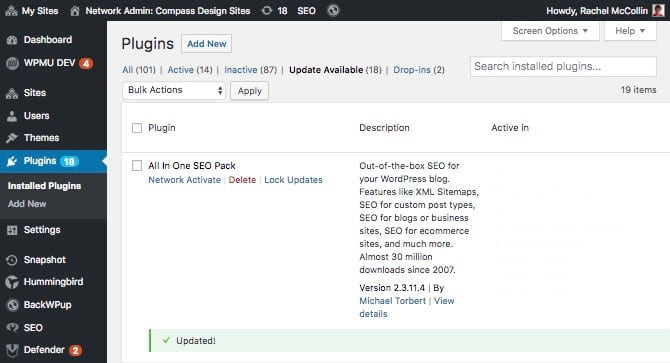Open the Themes menu item
The width and height of the screenshot is (670, 363).
[x=41, y=138]
